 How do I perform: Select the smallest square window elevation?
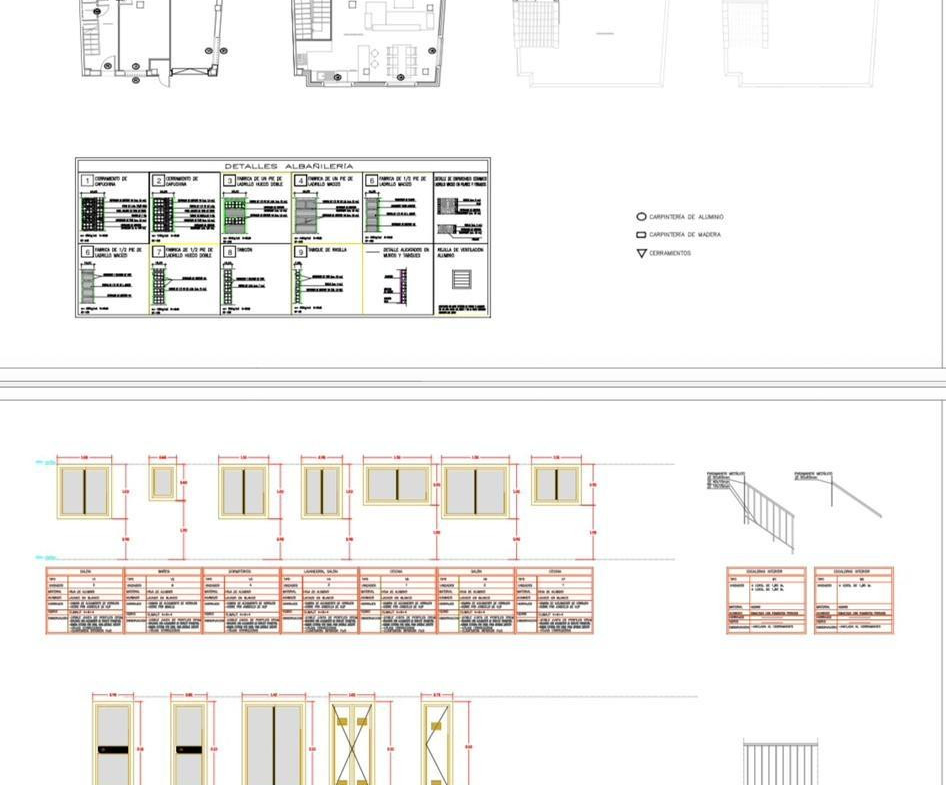[x=162, y=482]
